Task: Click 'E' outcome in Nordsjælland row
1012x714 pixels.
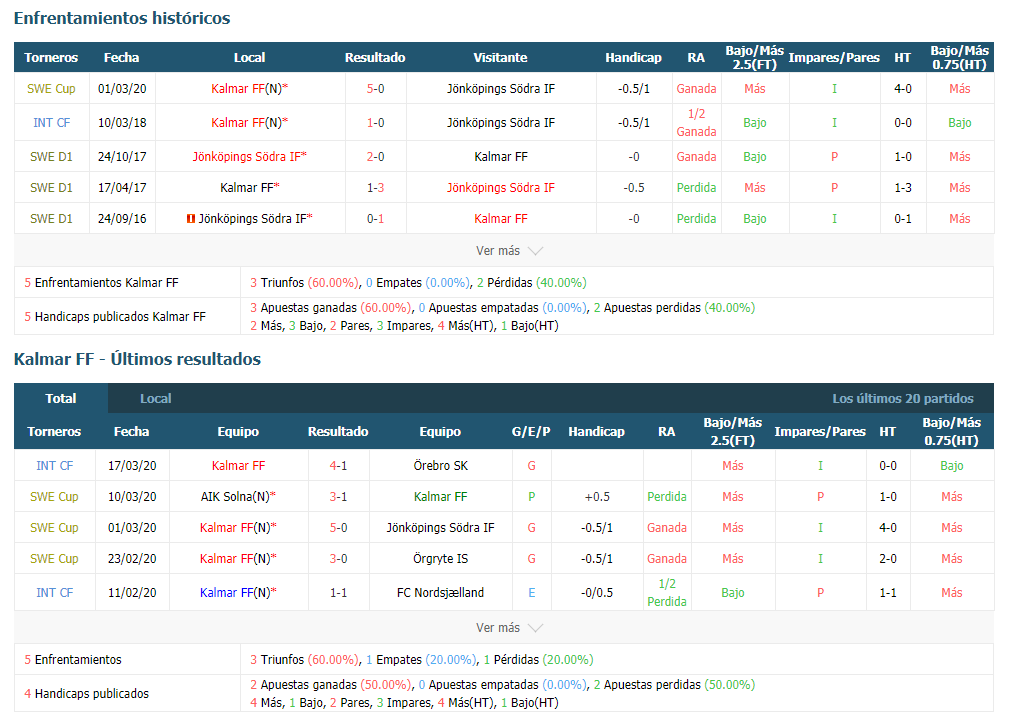Action: click(x=532, y=593)
